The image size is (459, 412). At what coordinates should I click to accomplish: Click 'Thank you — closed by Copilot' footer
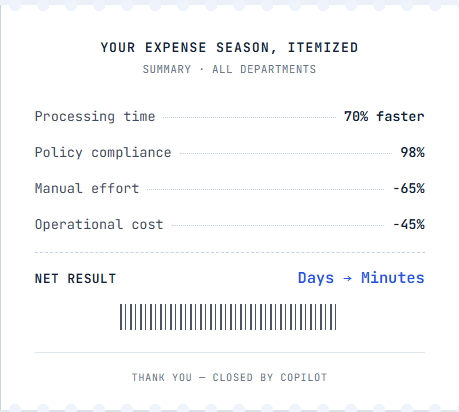pyautogui.click(x=229, y=377)
